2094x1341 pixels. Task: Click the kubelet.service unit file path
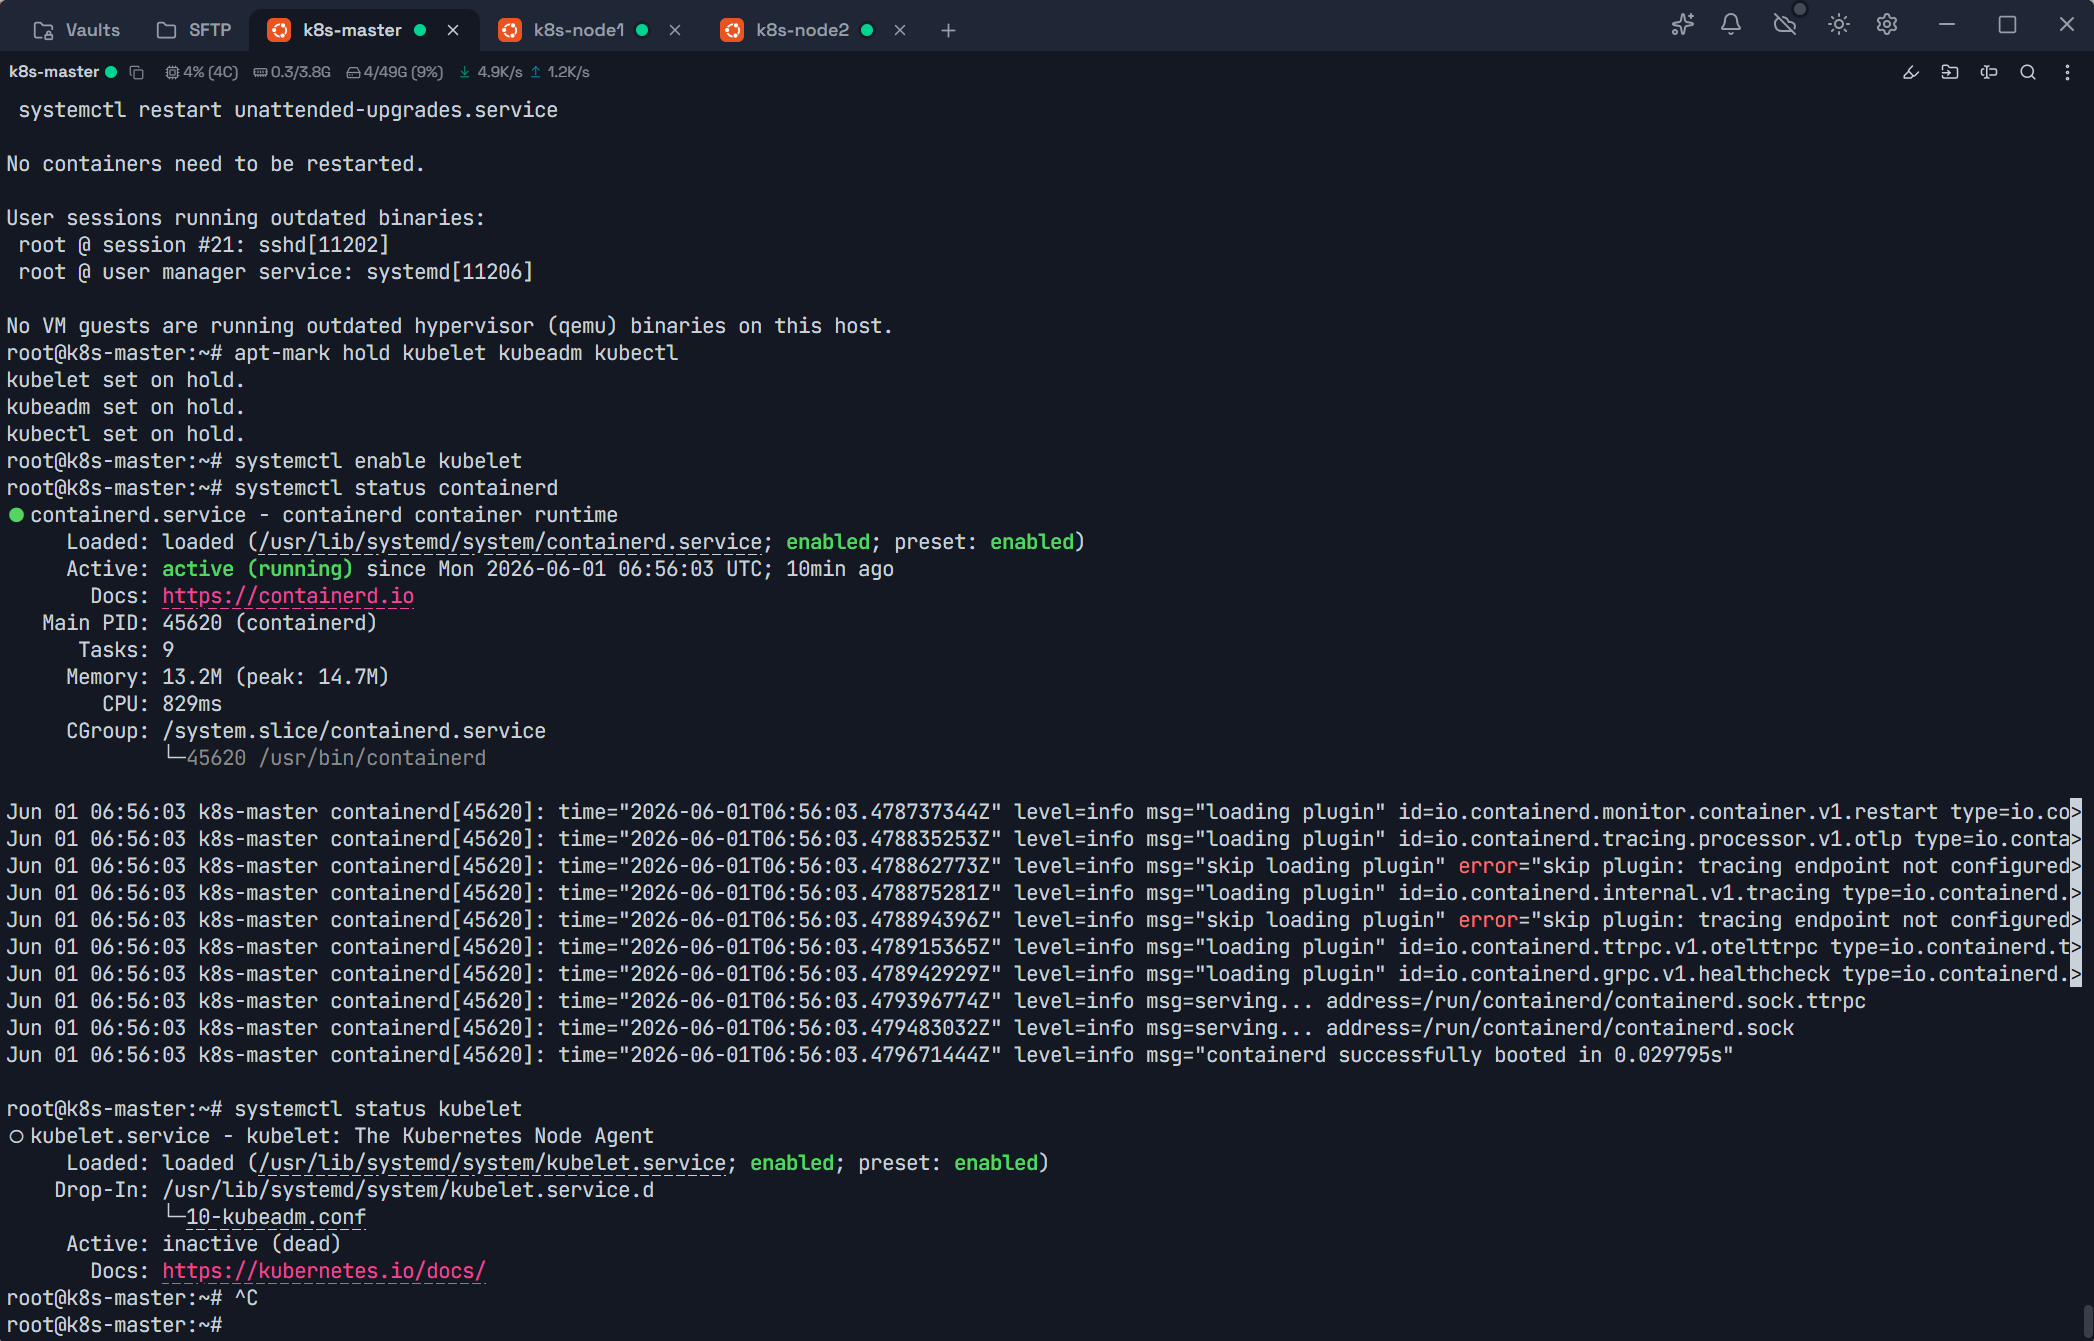click(492, 1163)
